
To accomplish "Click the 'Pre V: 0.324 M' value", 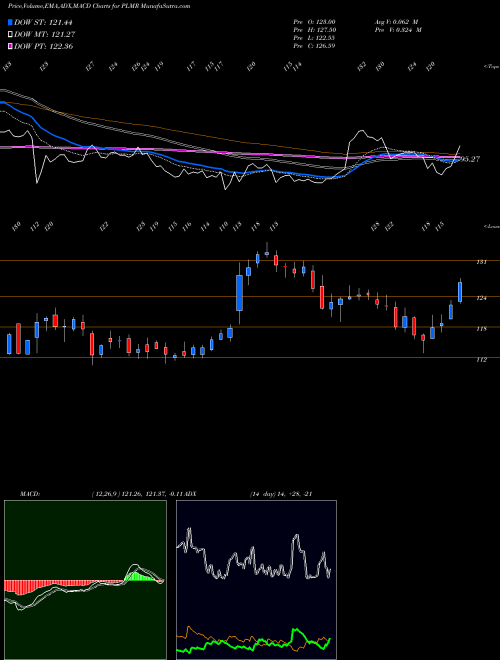I will click(x=398, y=30).
